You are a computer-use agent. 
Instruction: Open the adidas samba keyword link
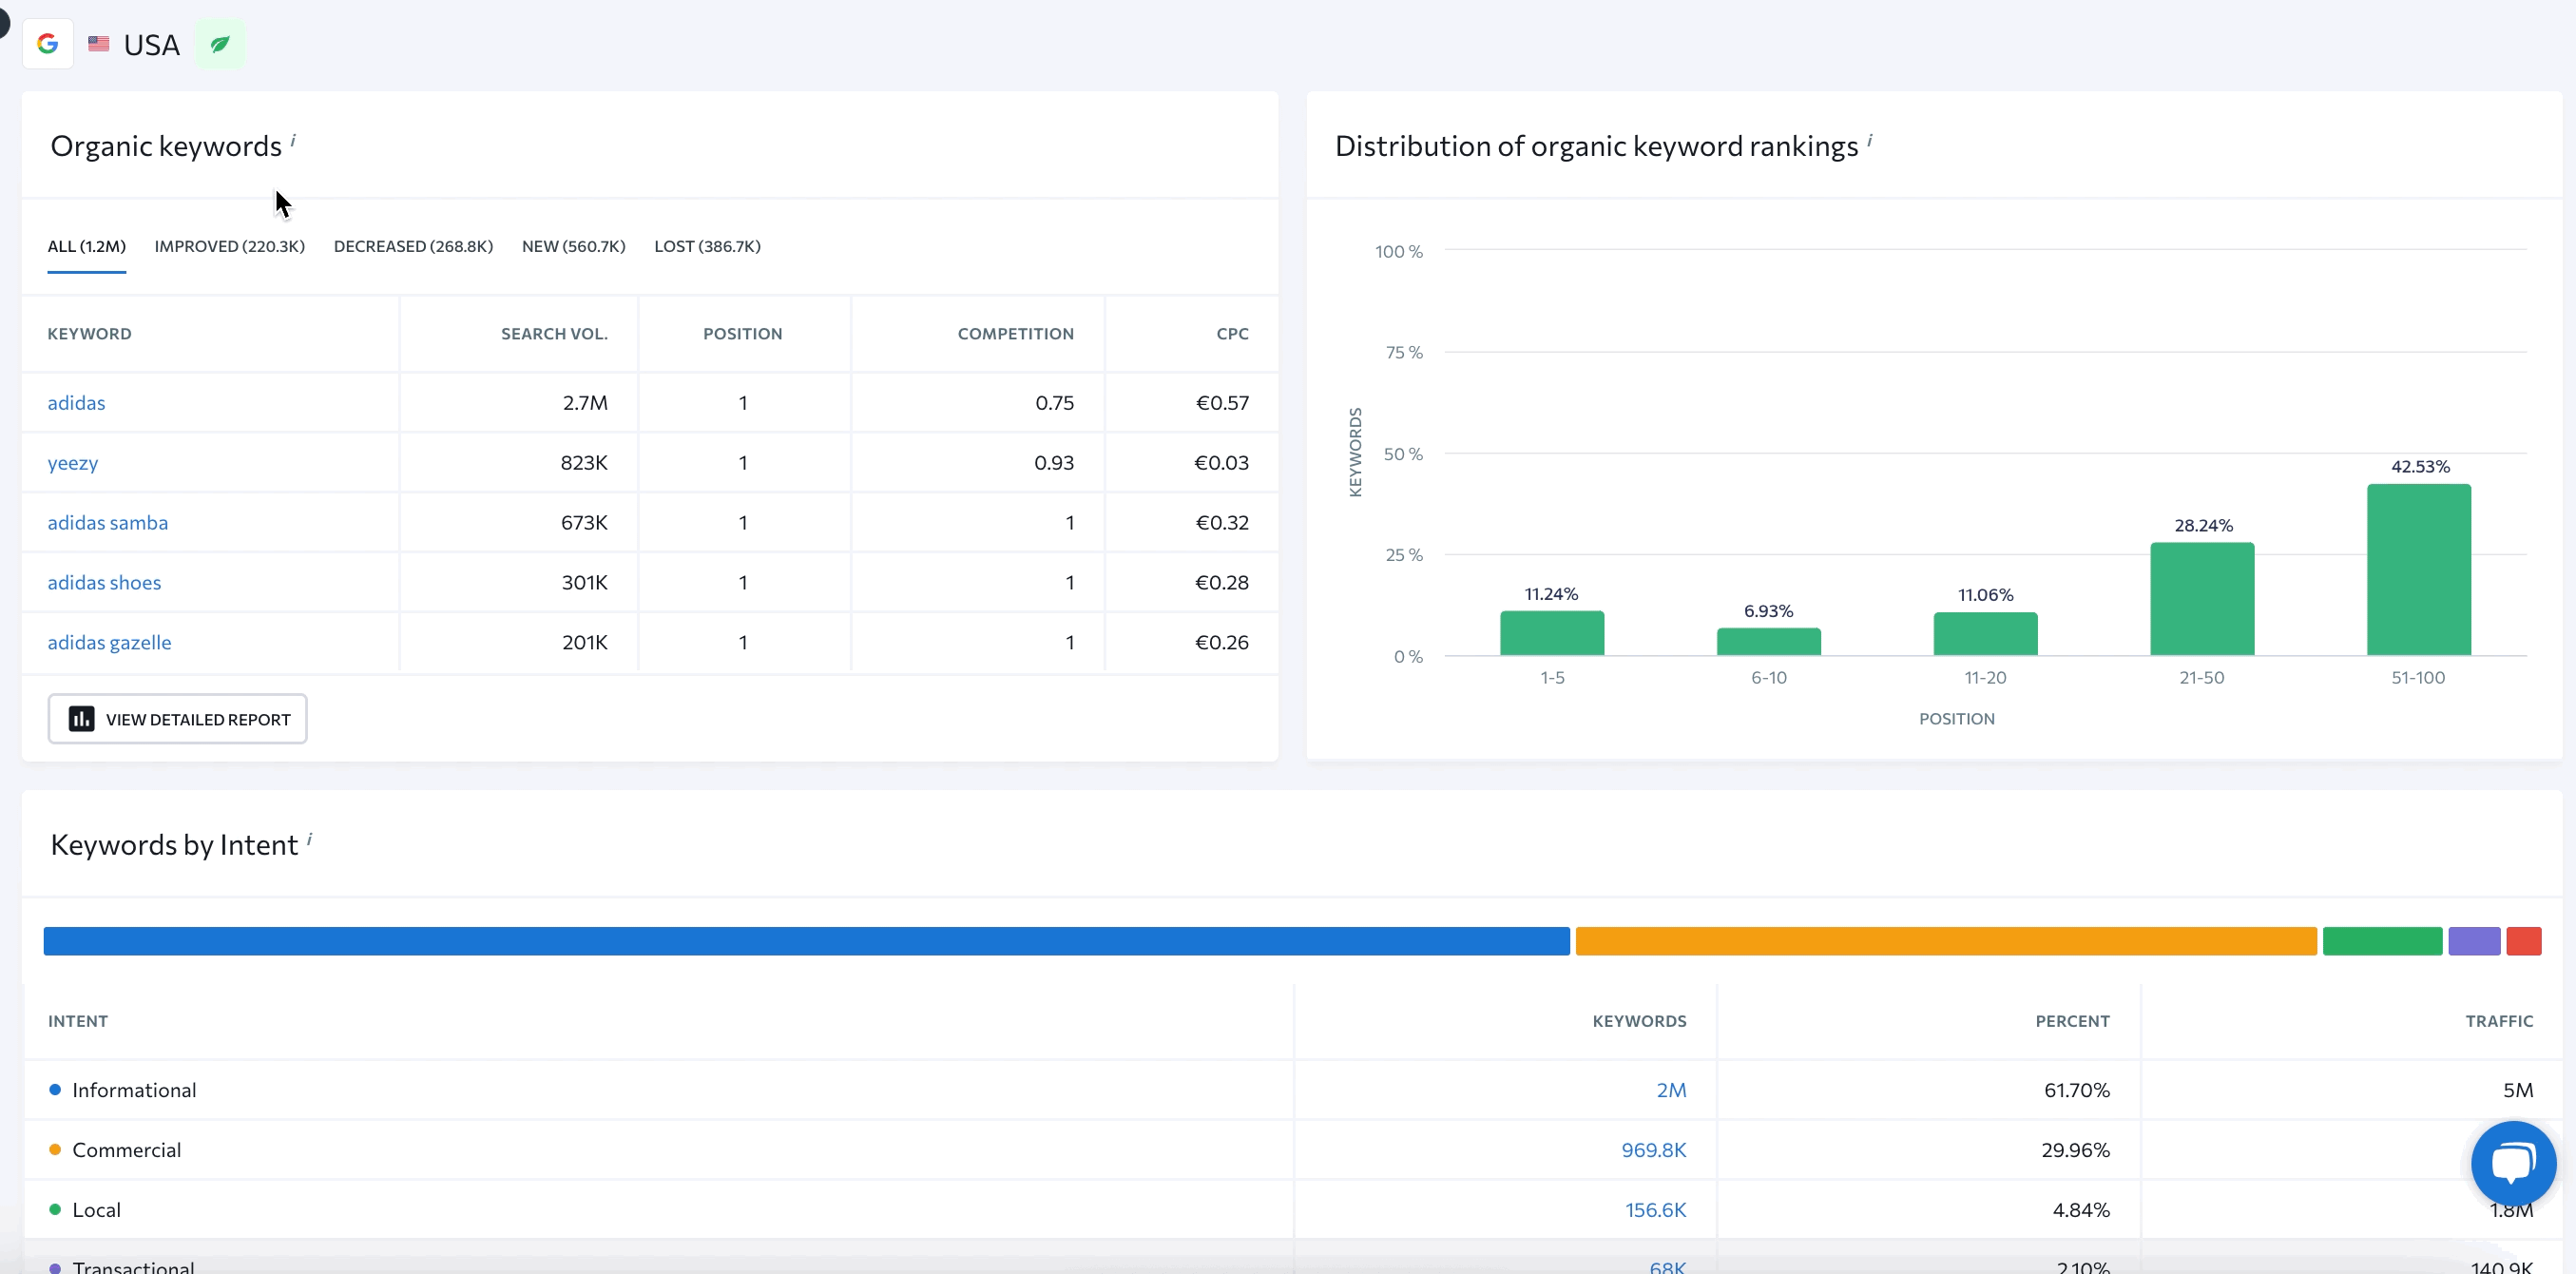pyautogui.click(x=108, y=522)
